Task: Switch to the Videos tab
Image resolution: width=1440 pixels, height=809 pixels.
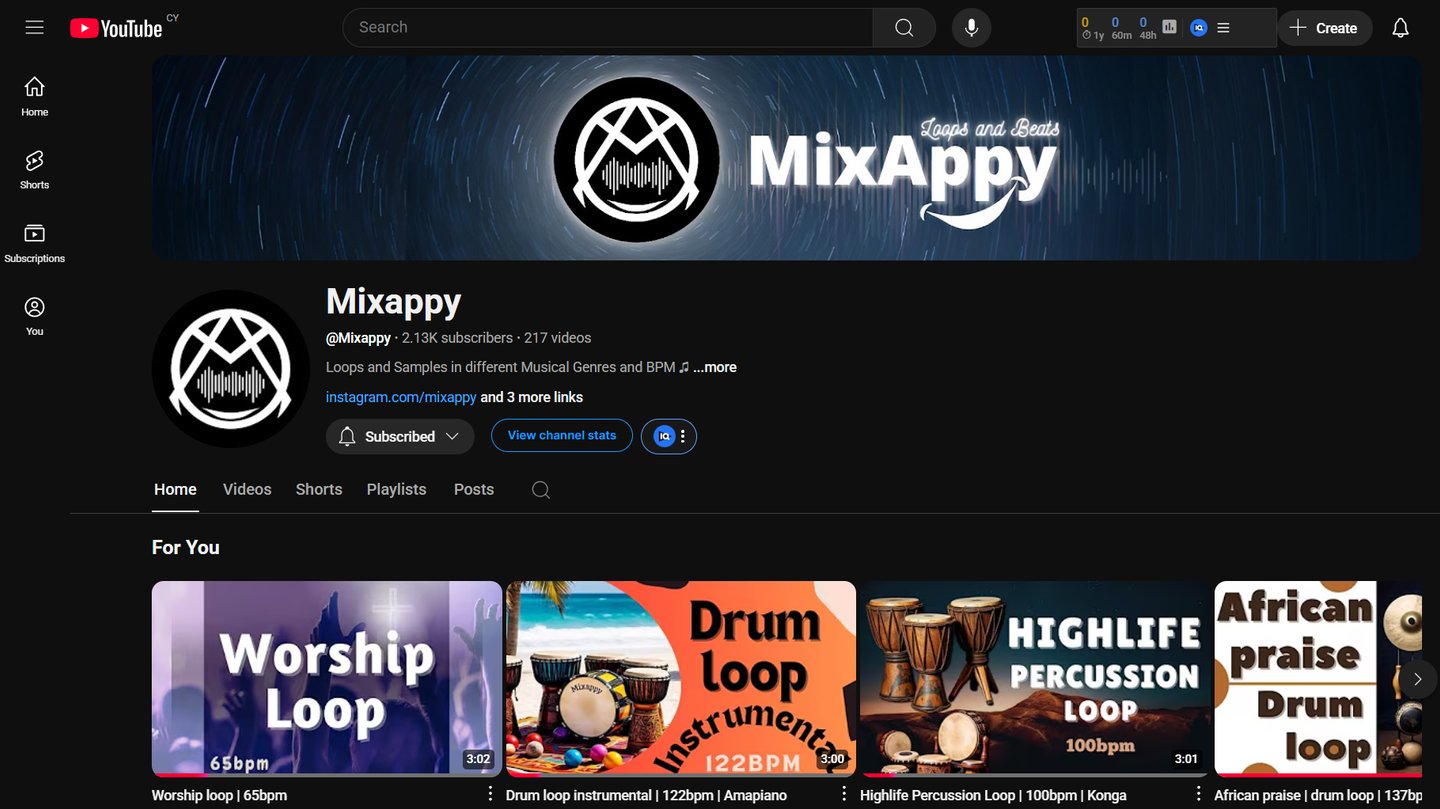Action: coord(247,490)
